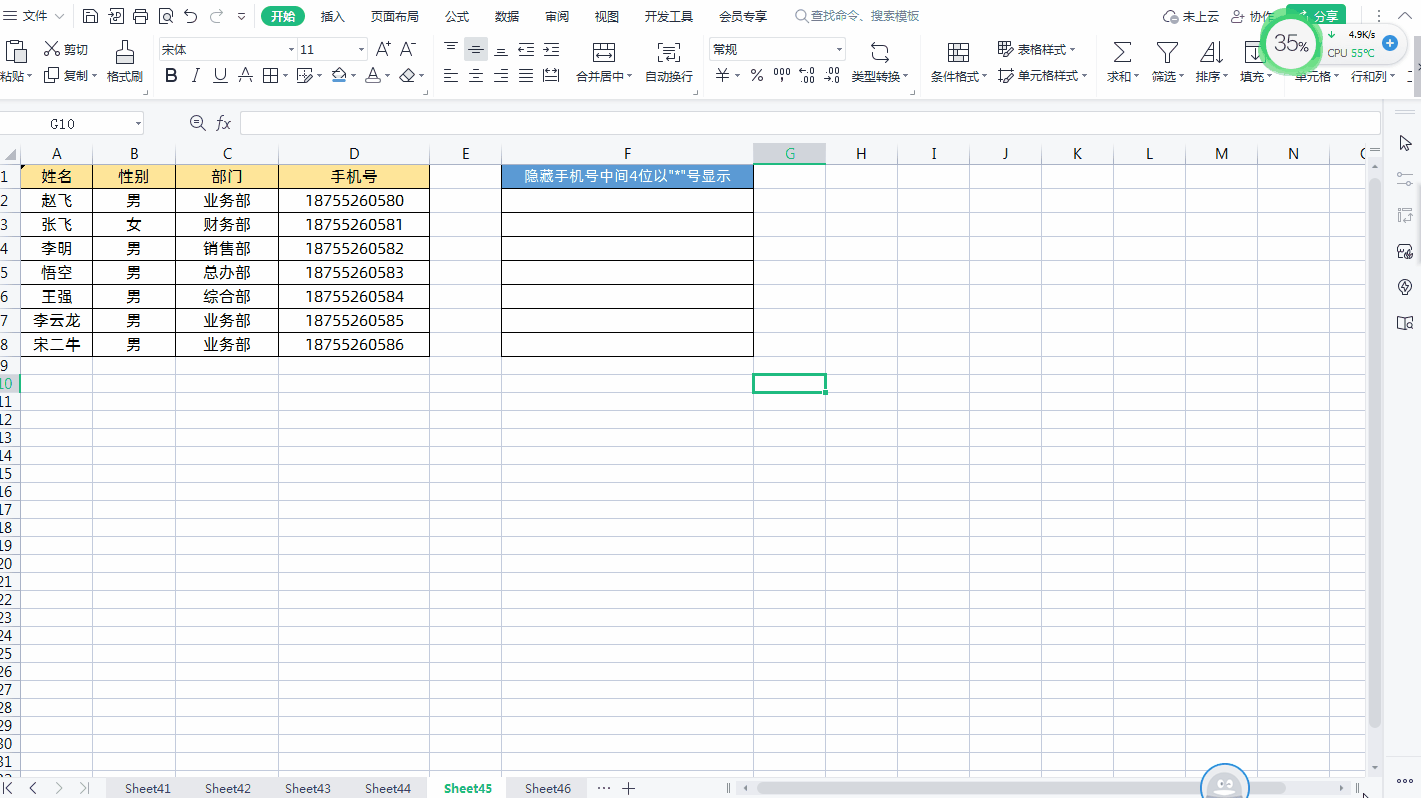Apply percent style format
The width and height of the screenshot is (1421, 798).
757,75
